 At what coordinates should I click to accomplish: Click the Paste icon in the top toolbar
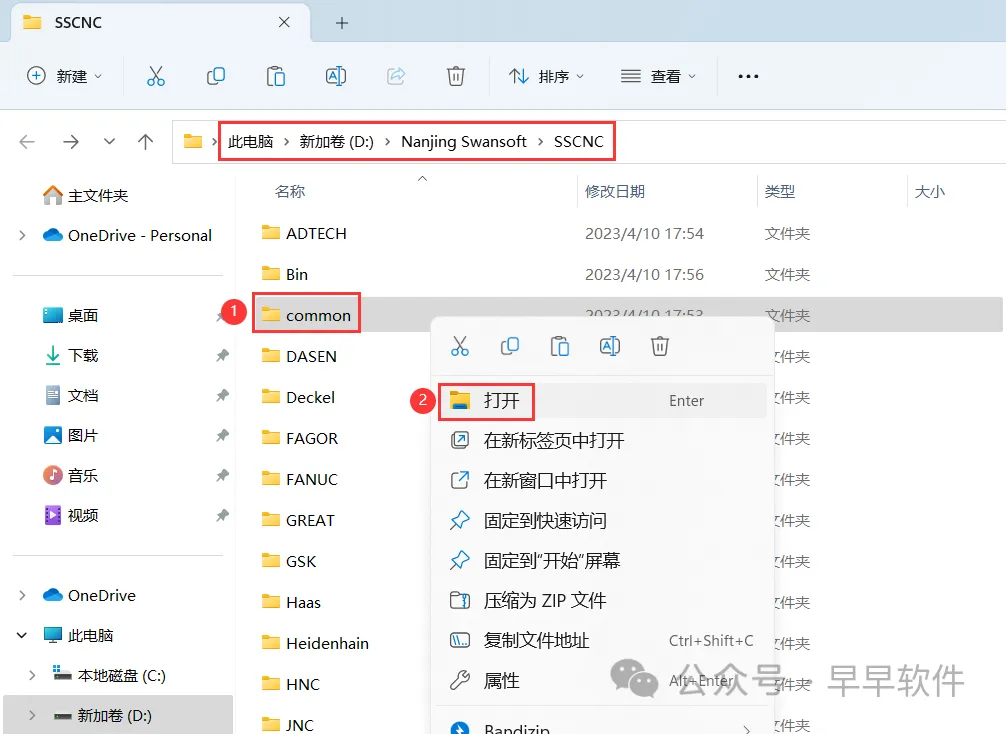276,76
